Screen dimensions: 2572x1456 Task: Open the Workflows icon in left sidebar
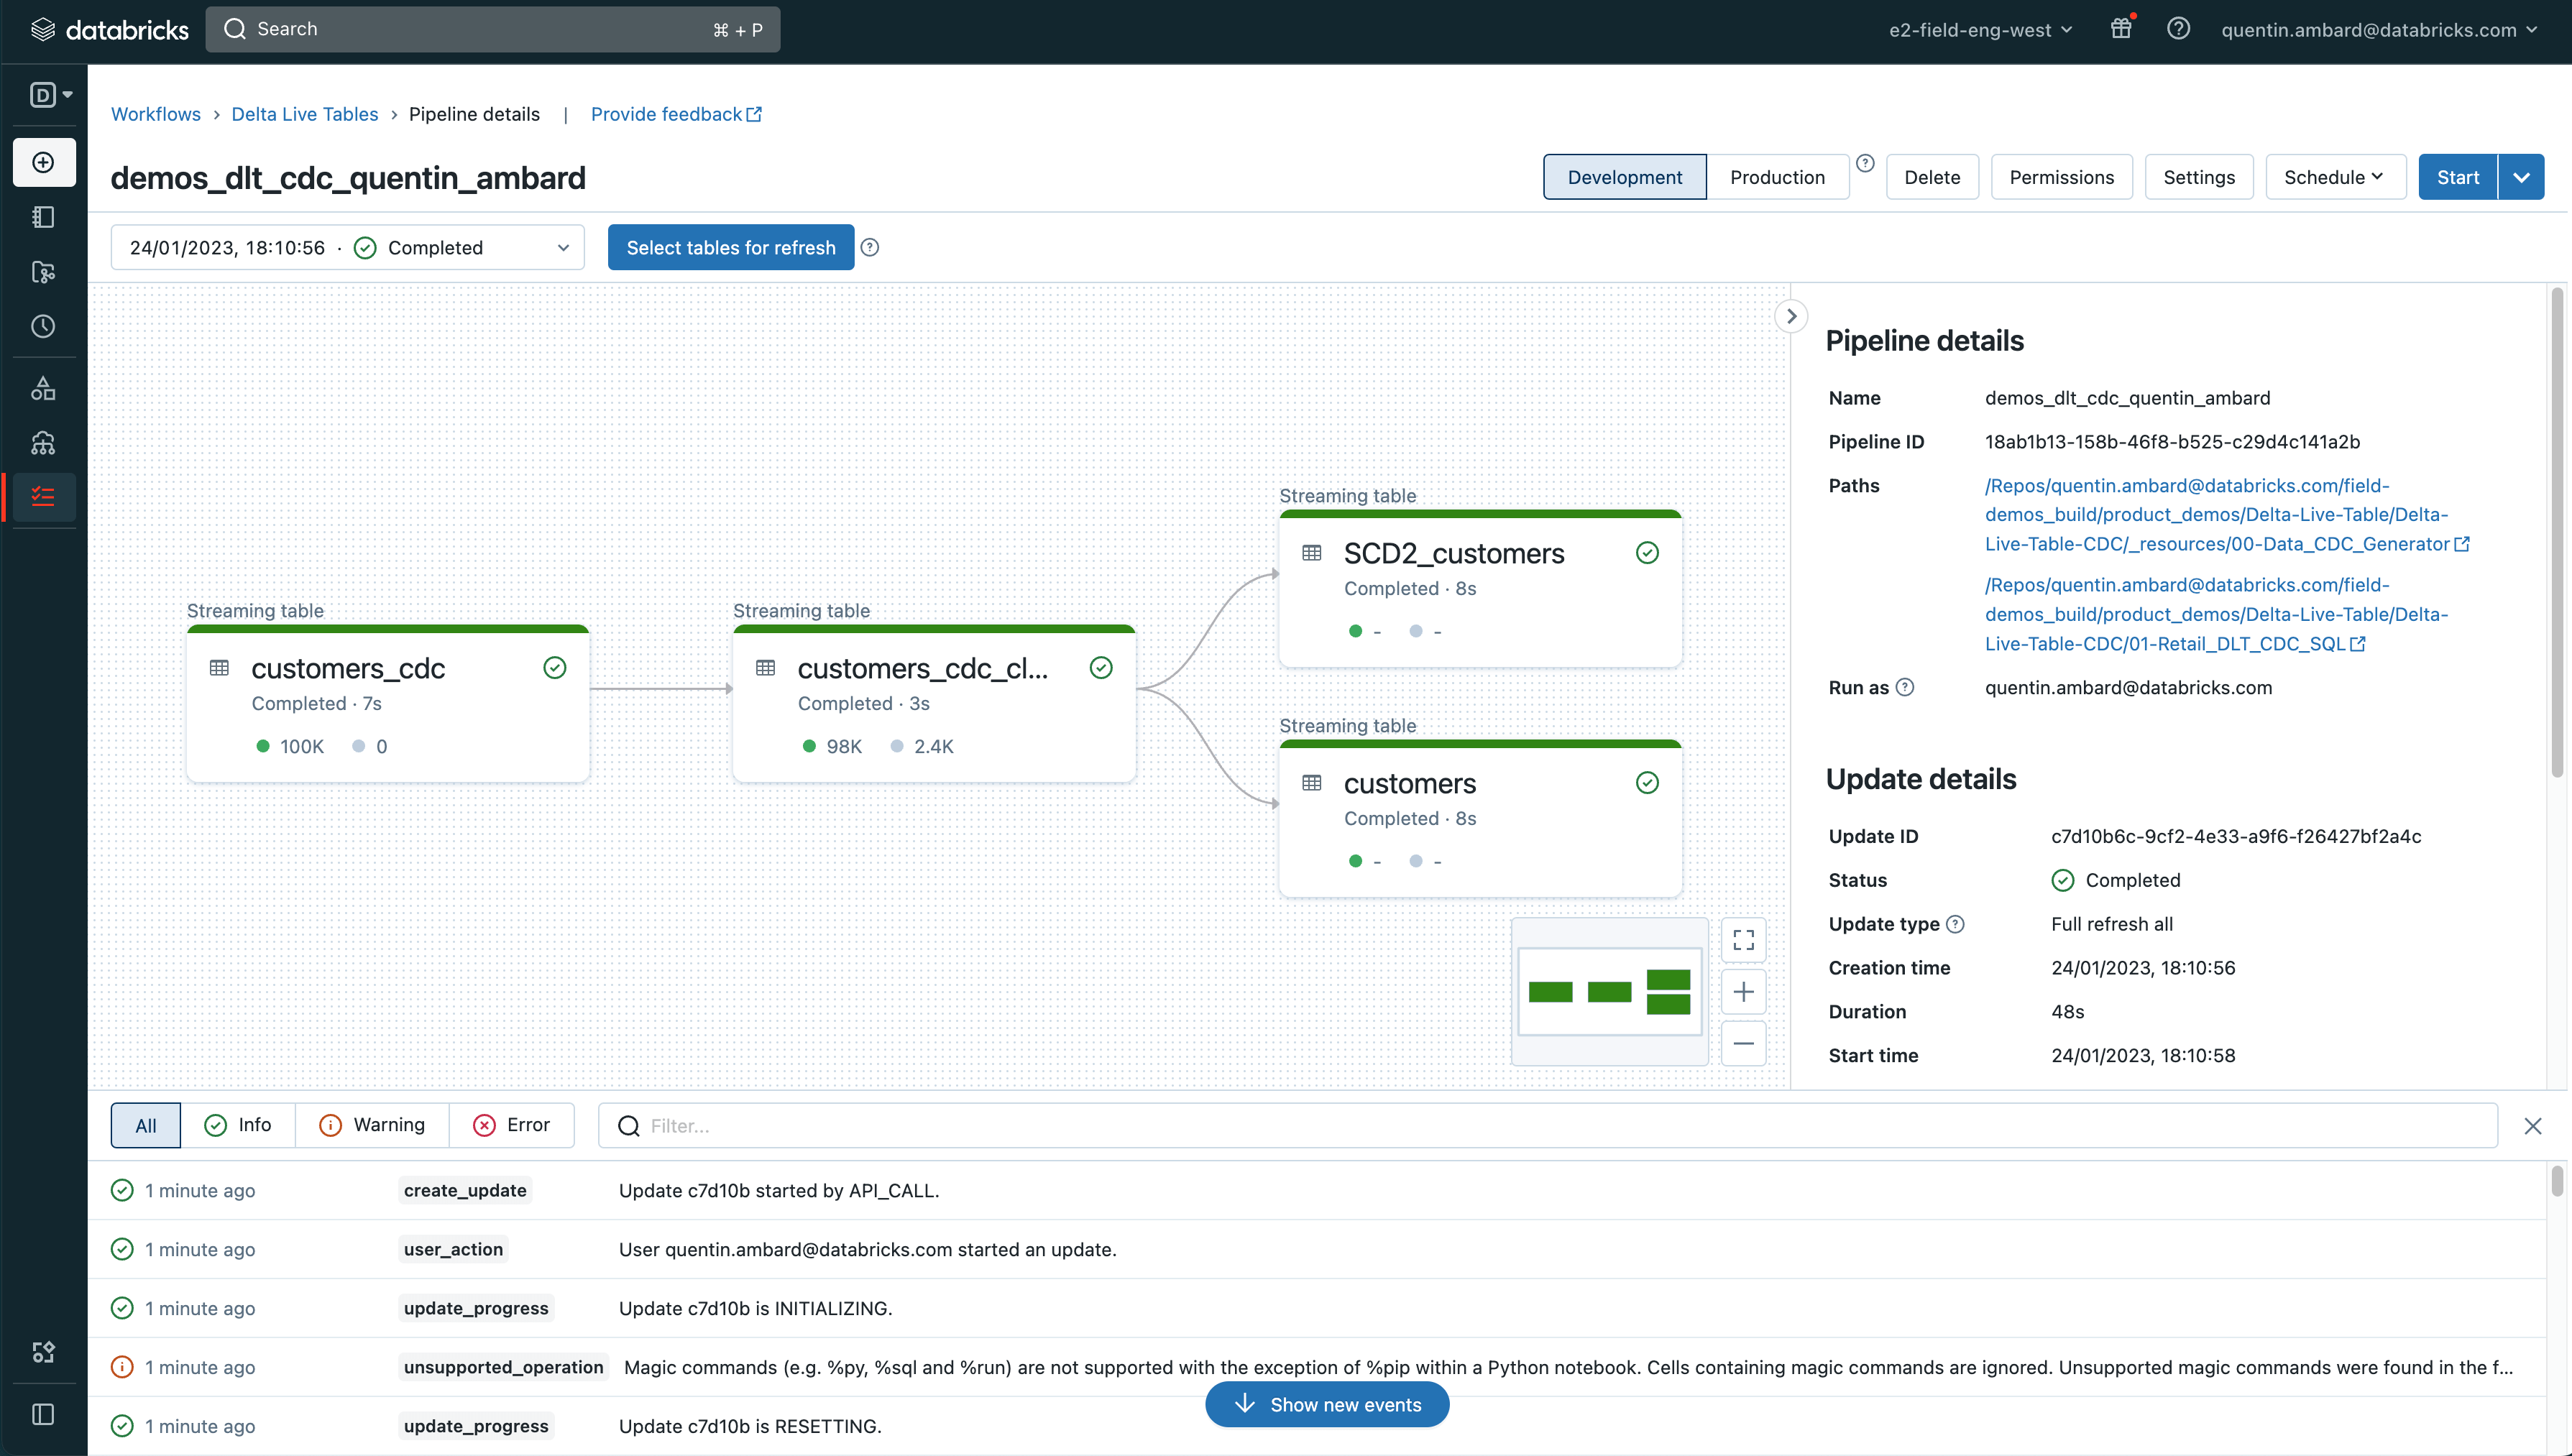point(43,497)
